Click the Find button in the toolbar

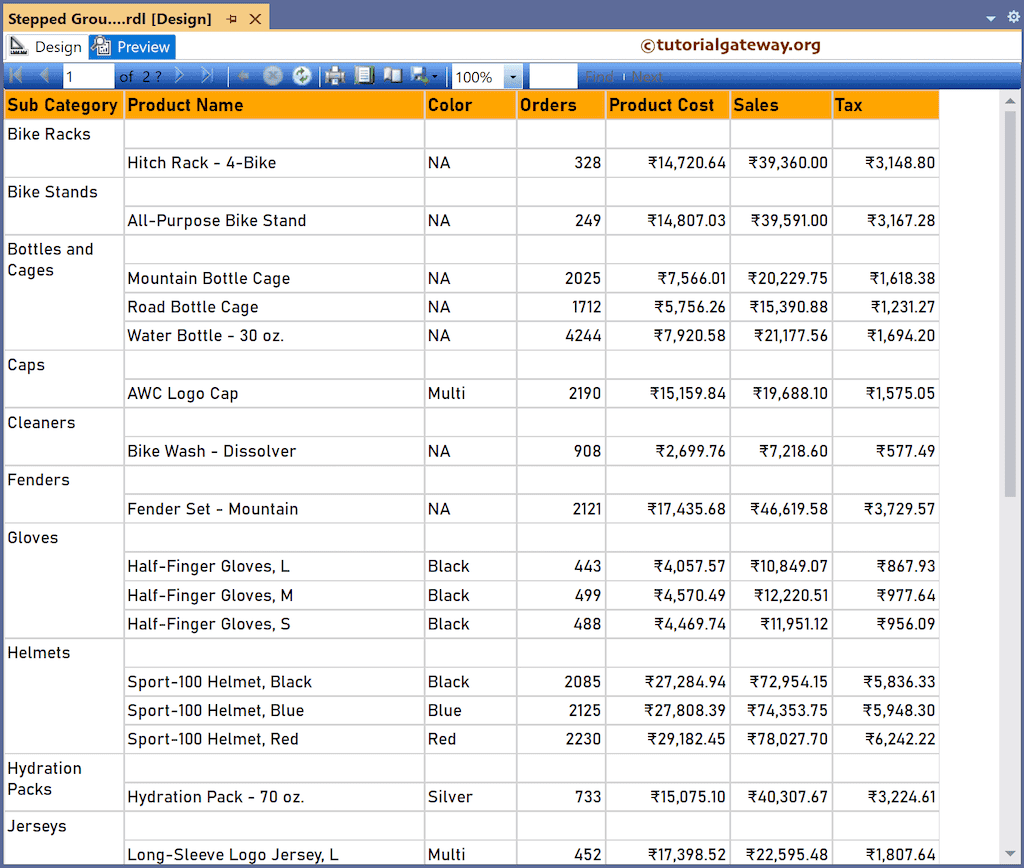598,76
